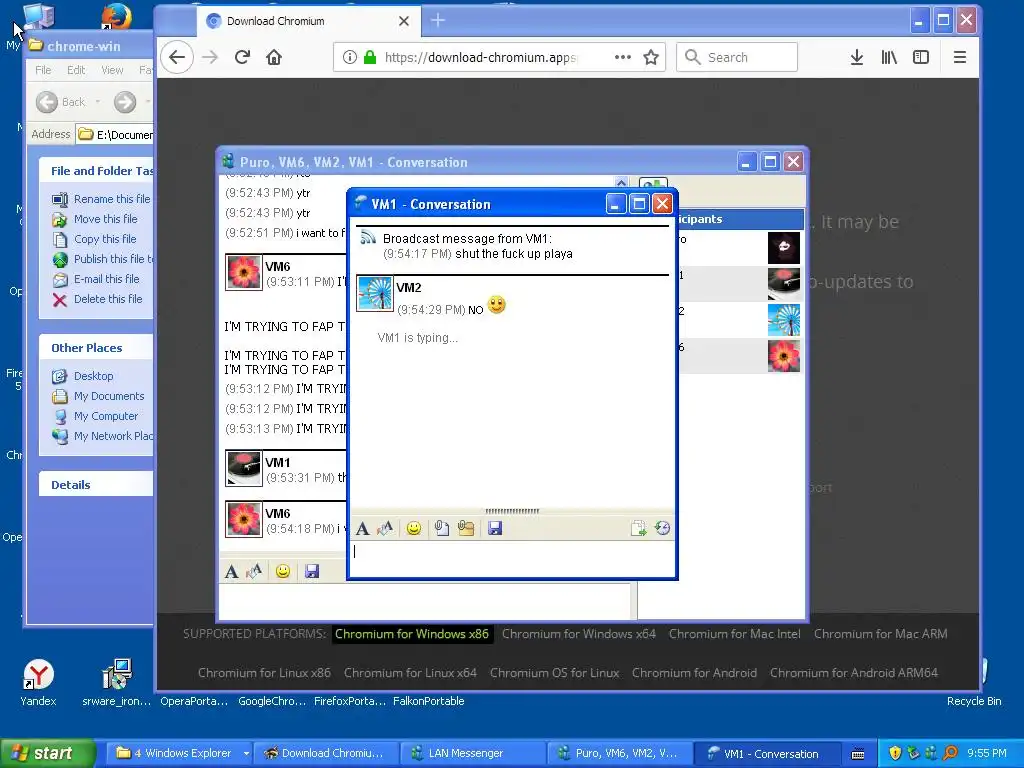Click site information icon in Firefox URL bar

tap(349, 57)
